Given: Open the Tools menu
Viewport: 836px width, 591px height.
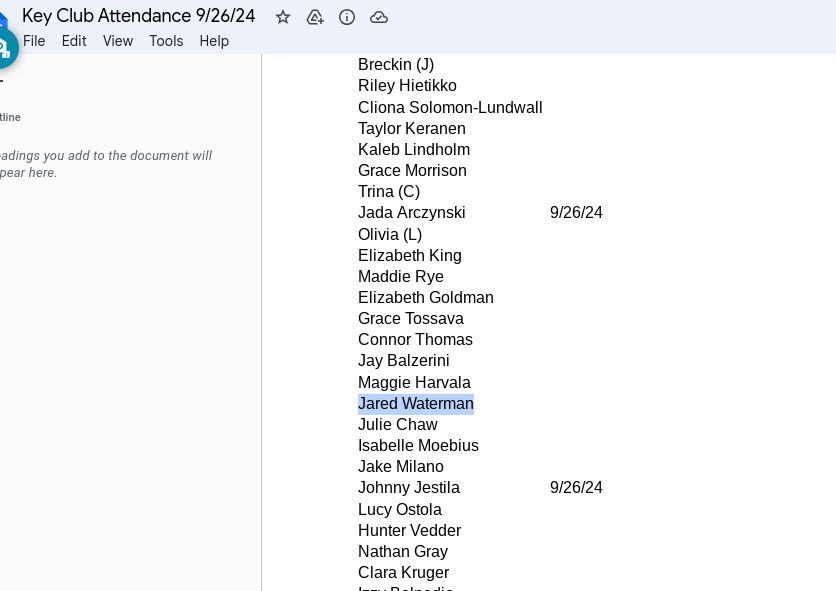Looking at the screenshot, I should click(166, 41).
